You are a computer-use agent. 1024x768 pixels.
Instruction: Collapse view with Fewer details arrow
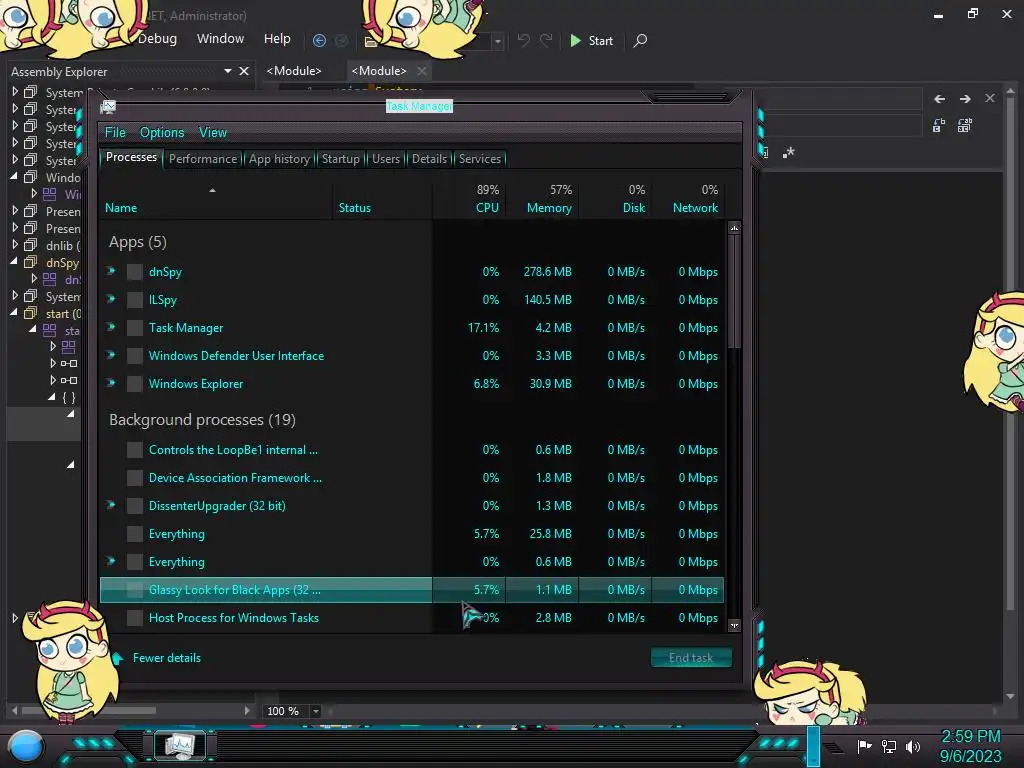(x=118, y=658)
